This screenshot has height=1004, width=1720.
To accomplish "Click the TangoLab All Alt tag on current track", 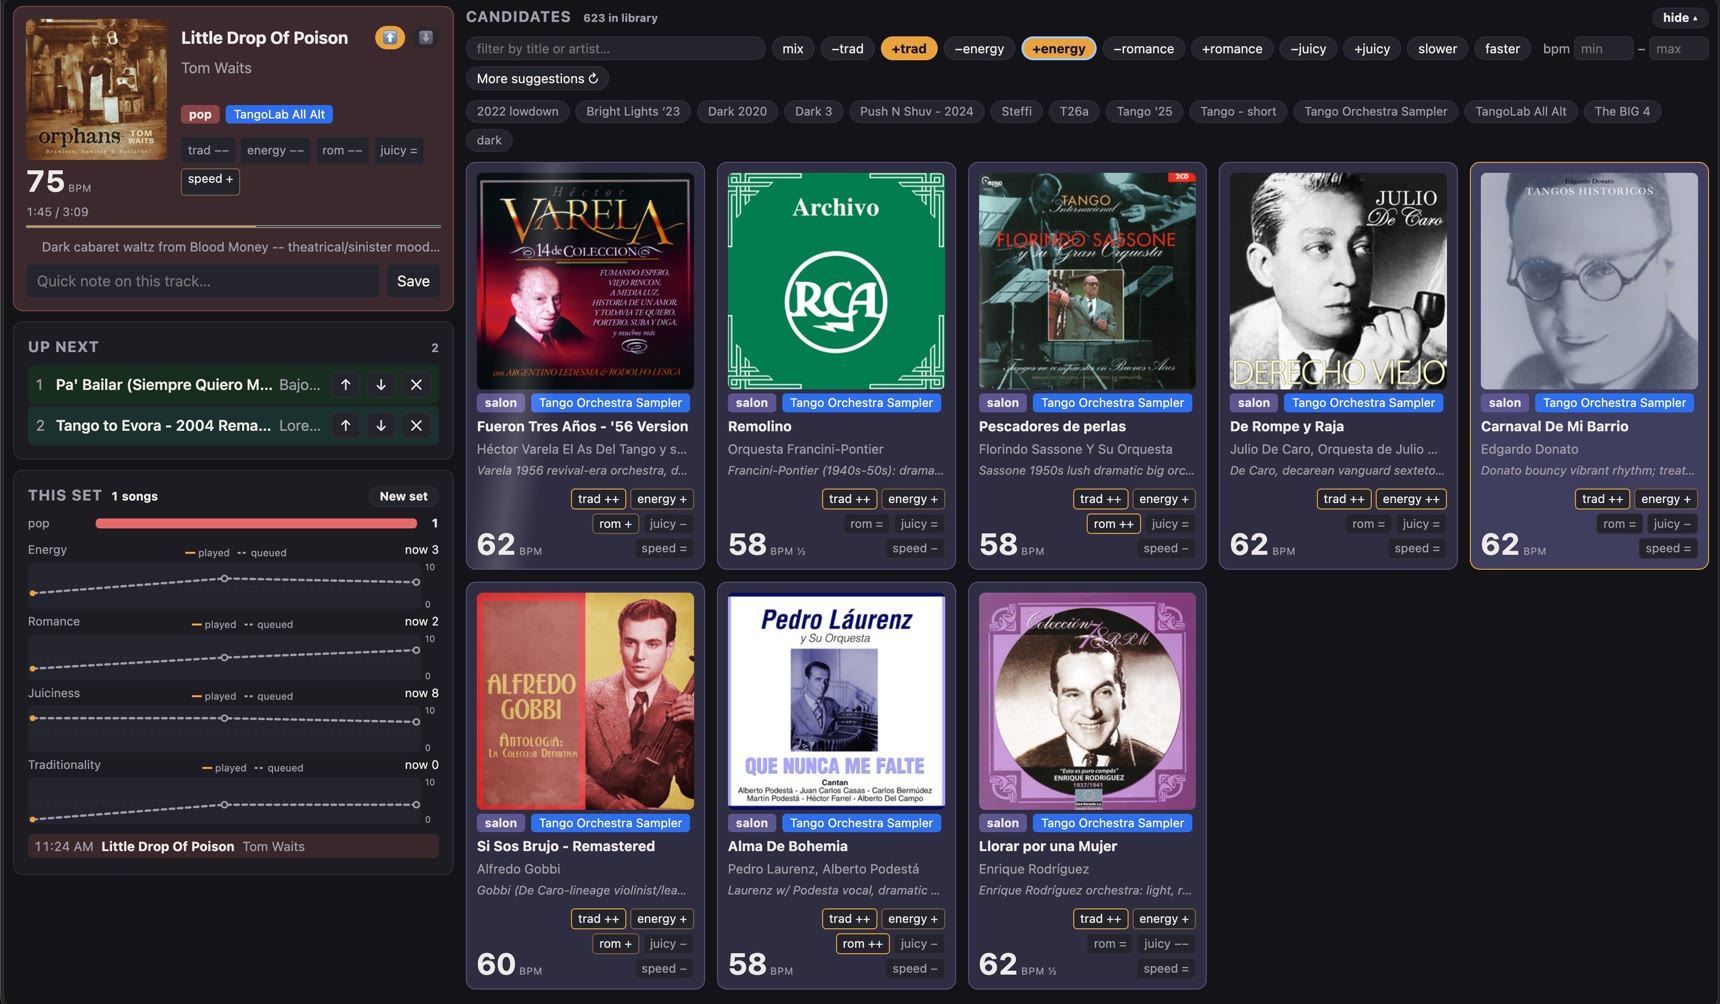I will (x=279, y=114).
